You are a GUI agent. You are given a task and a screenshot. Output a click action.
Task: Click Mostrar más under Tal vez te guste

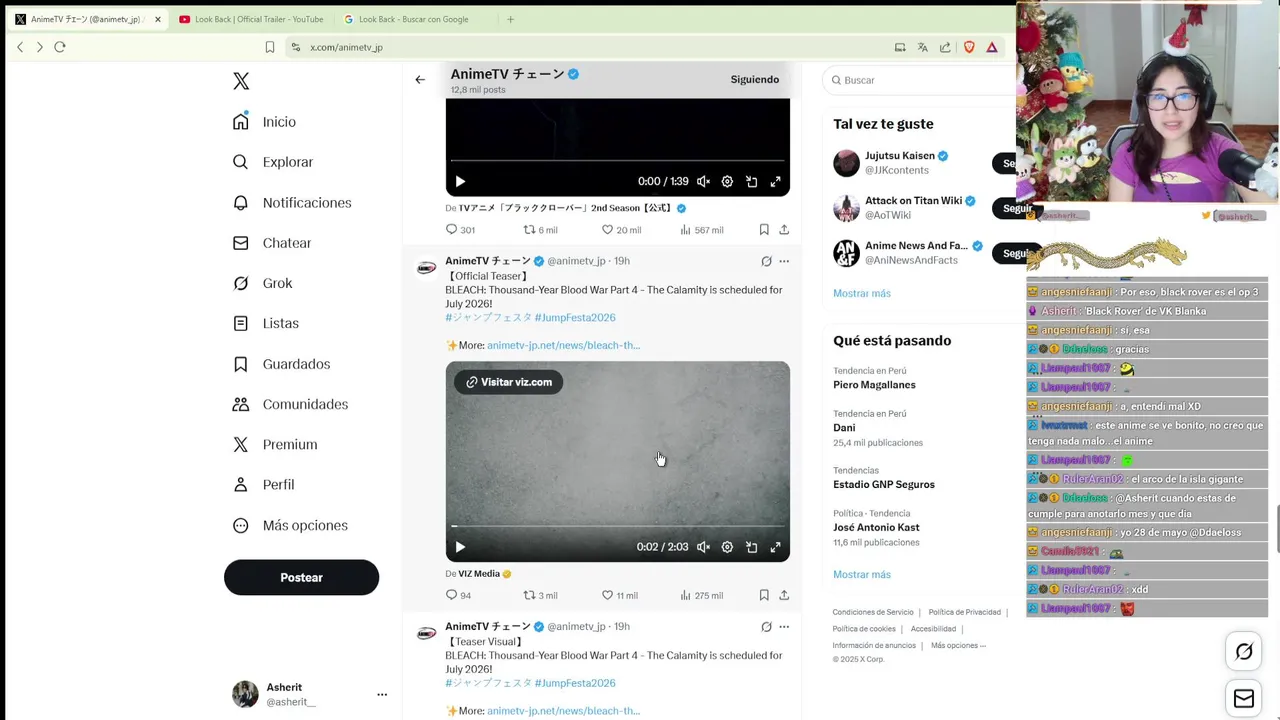point(862,293)
